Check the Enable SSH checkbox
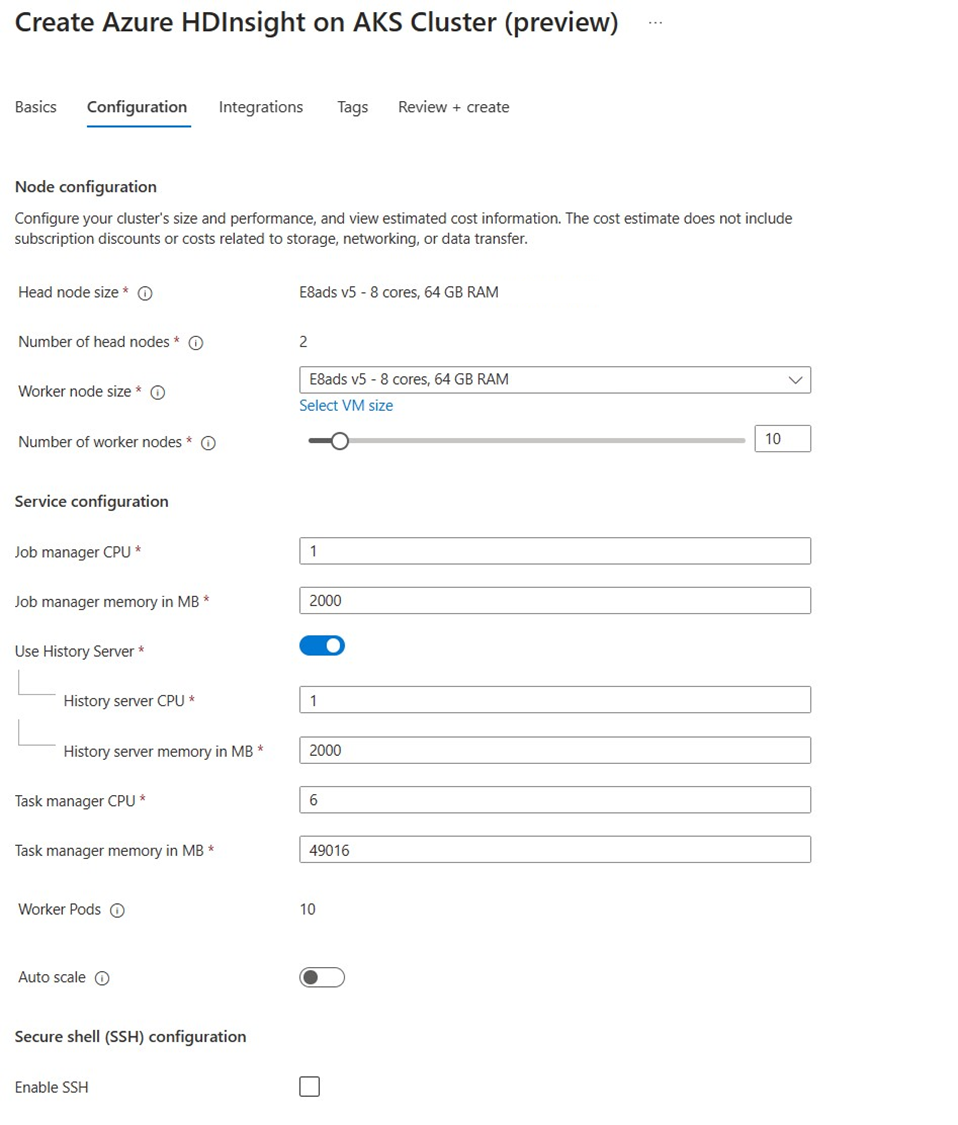 pos(310,1086)
